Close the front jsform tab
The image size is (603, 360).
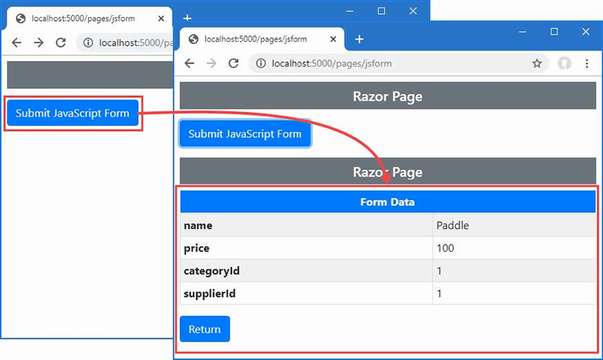(333, 39)
